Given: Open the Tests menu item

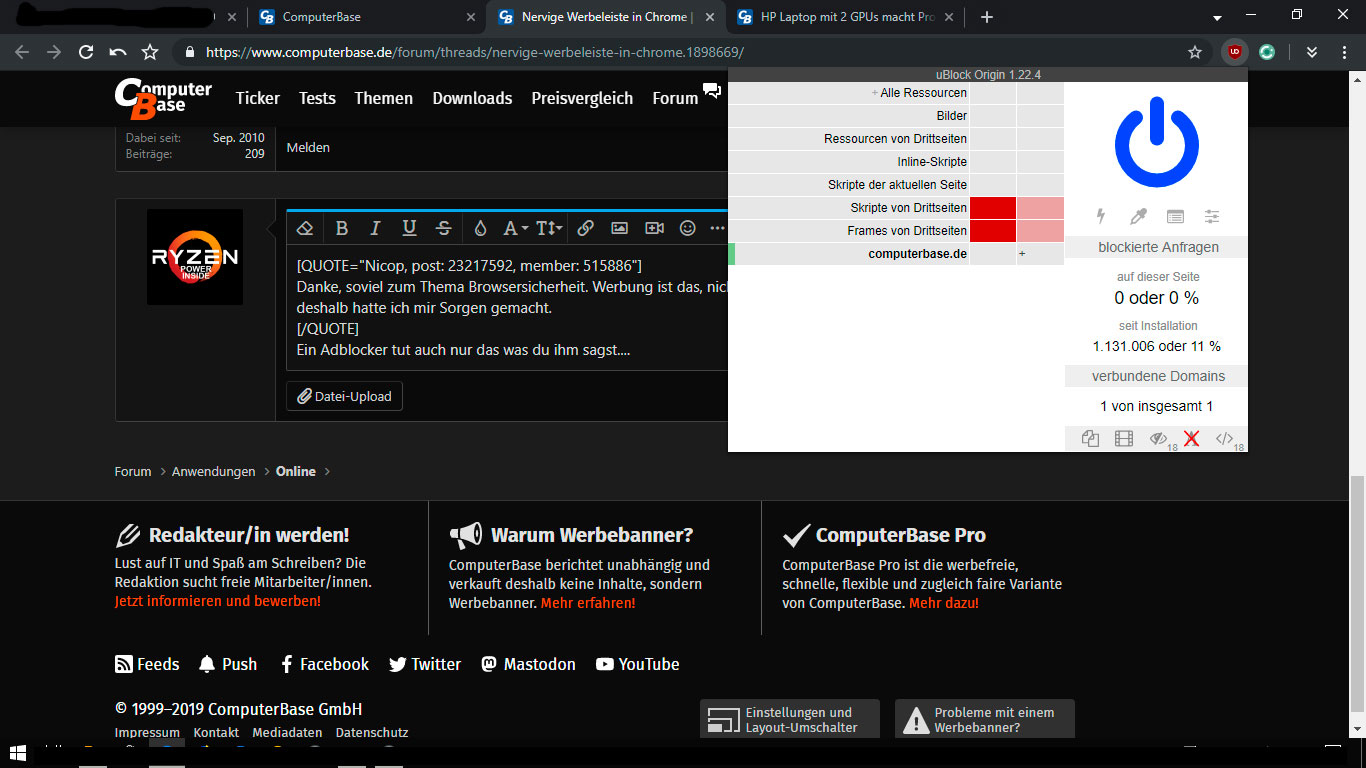Looking at the screenshot, I should [x=317, y=98].
